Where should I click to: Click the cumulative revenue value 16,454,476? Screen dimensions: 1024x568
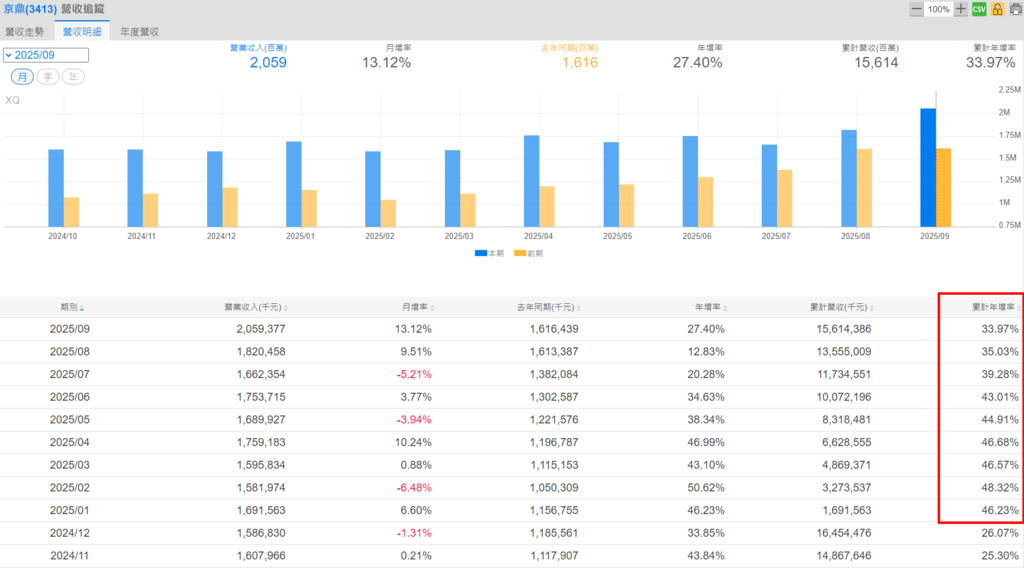[x=844, y=533]
